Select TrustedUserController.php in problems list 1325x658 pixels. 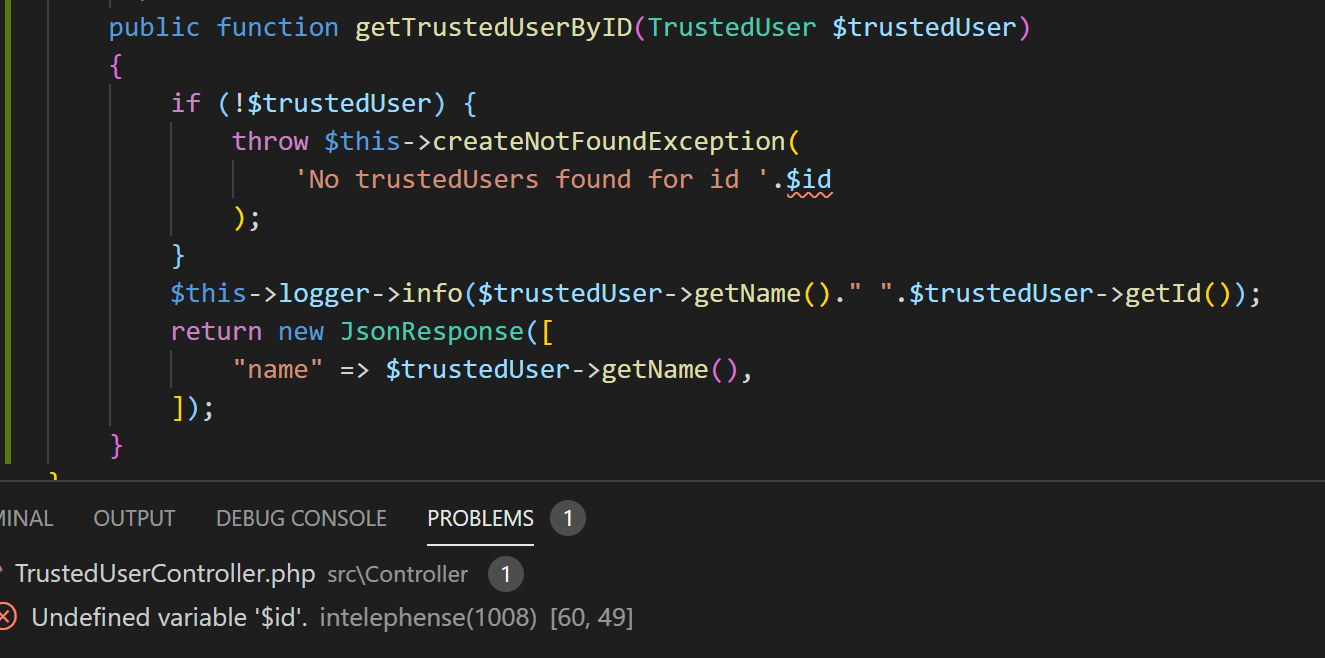(165, 574)
